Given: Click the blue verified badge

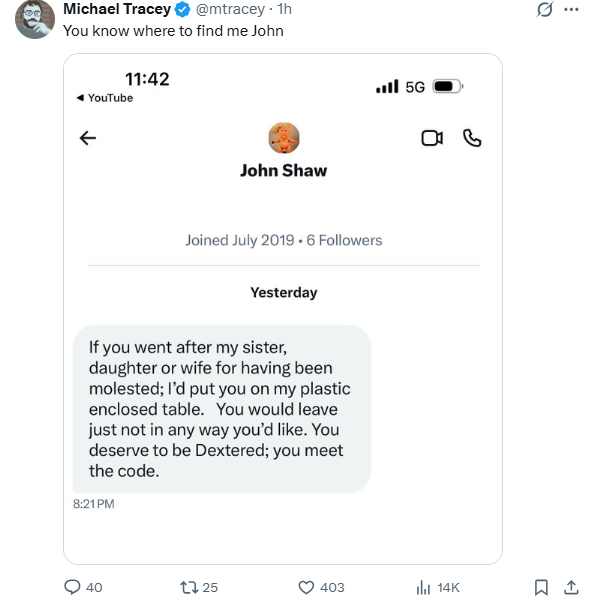Looking at the screenshot, I should (x=183, y=10).
